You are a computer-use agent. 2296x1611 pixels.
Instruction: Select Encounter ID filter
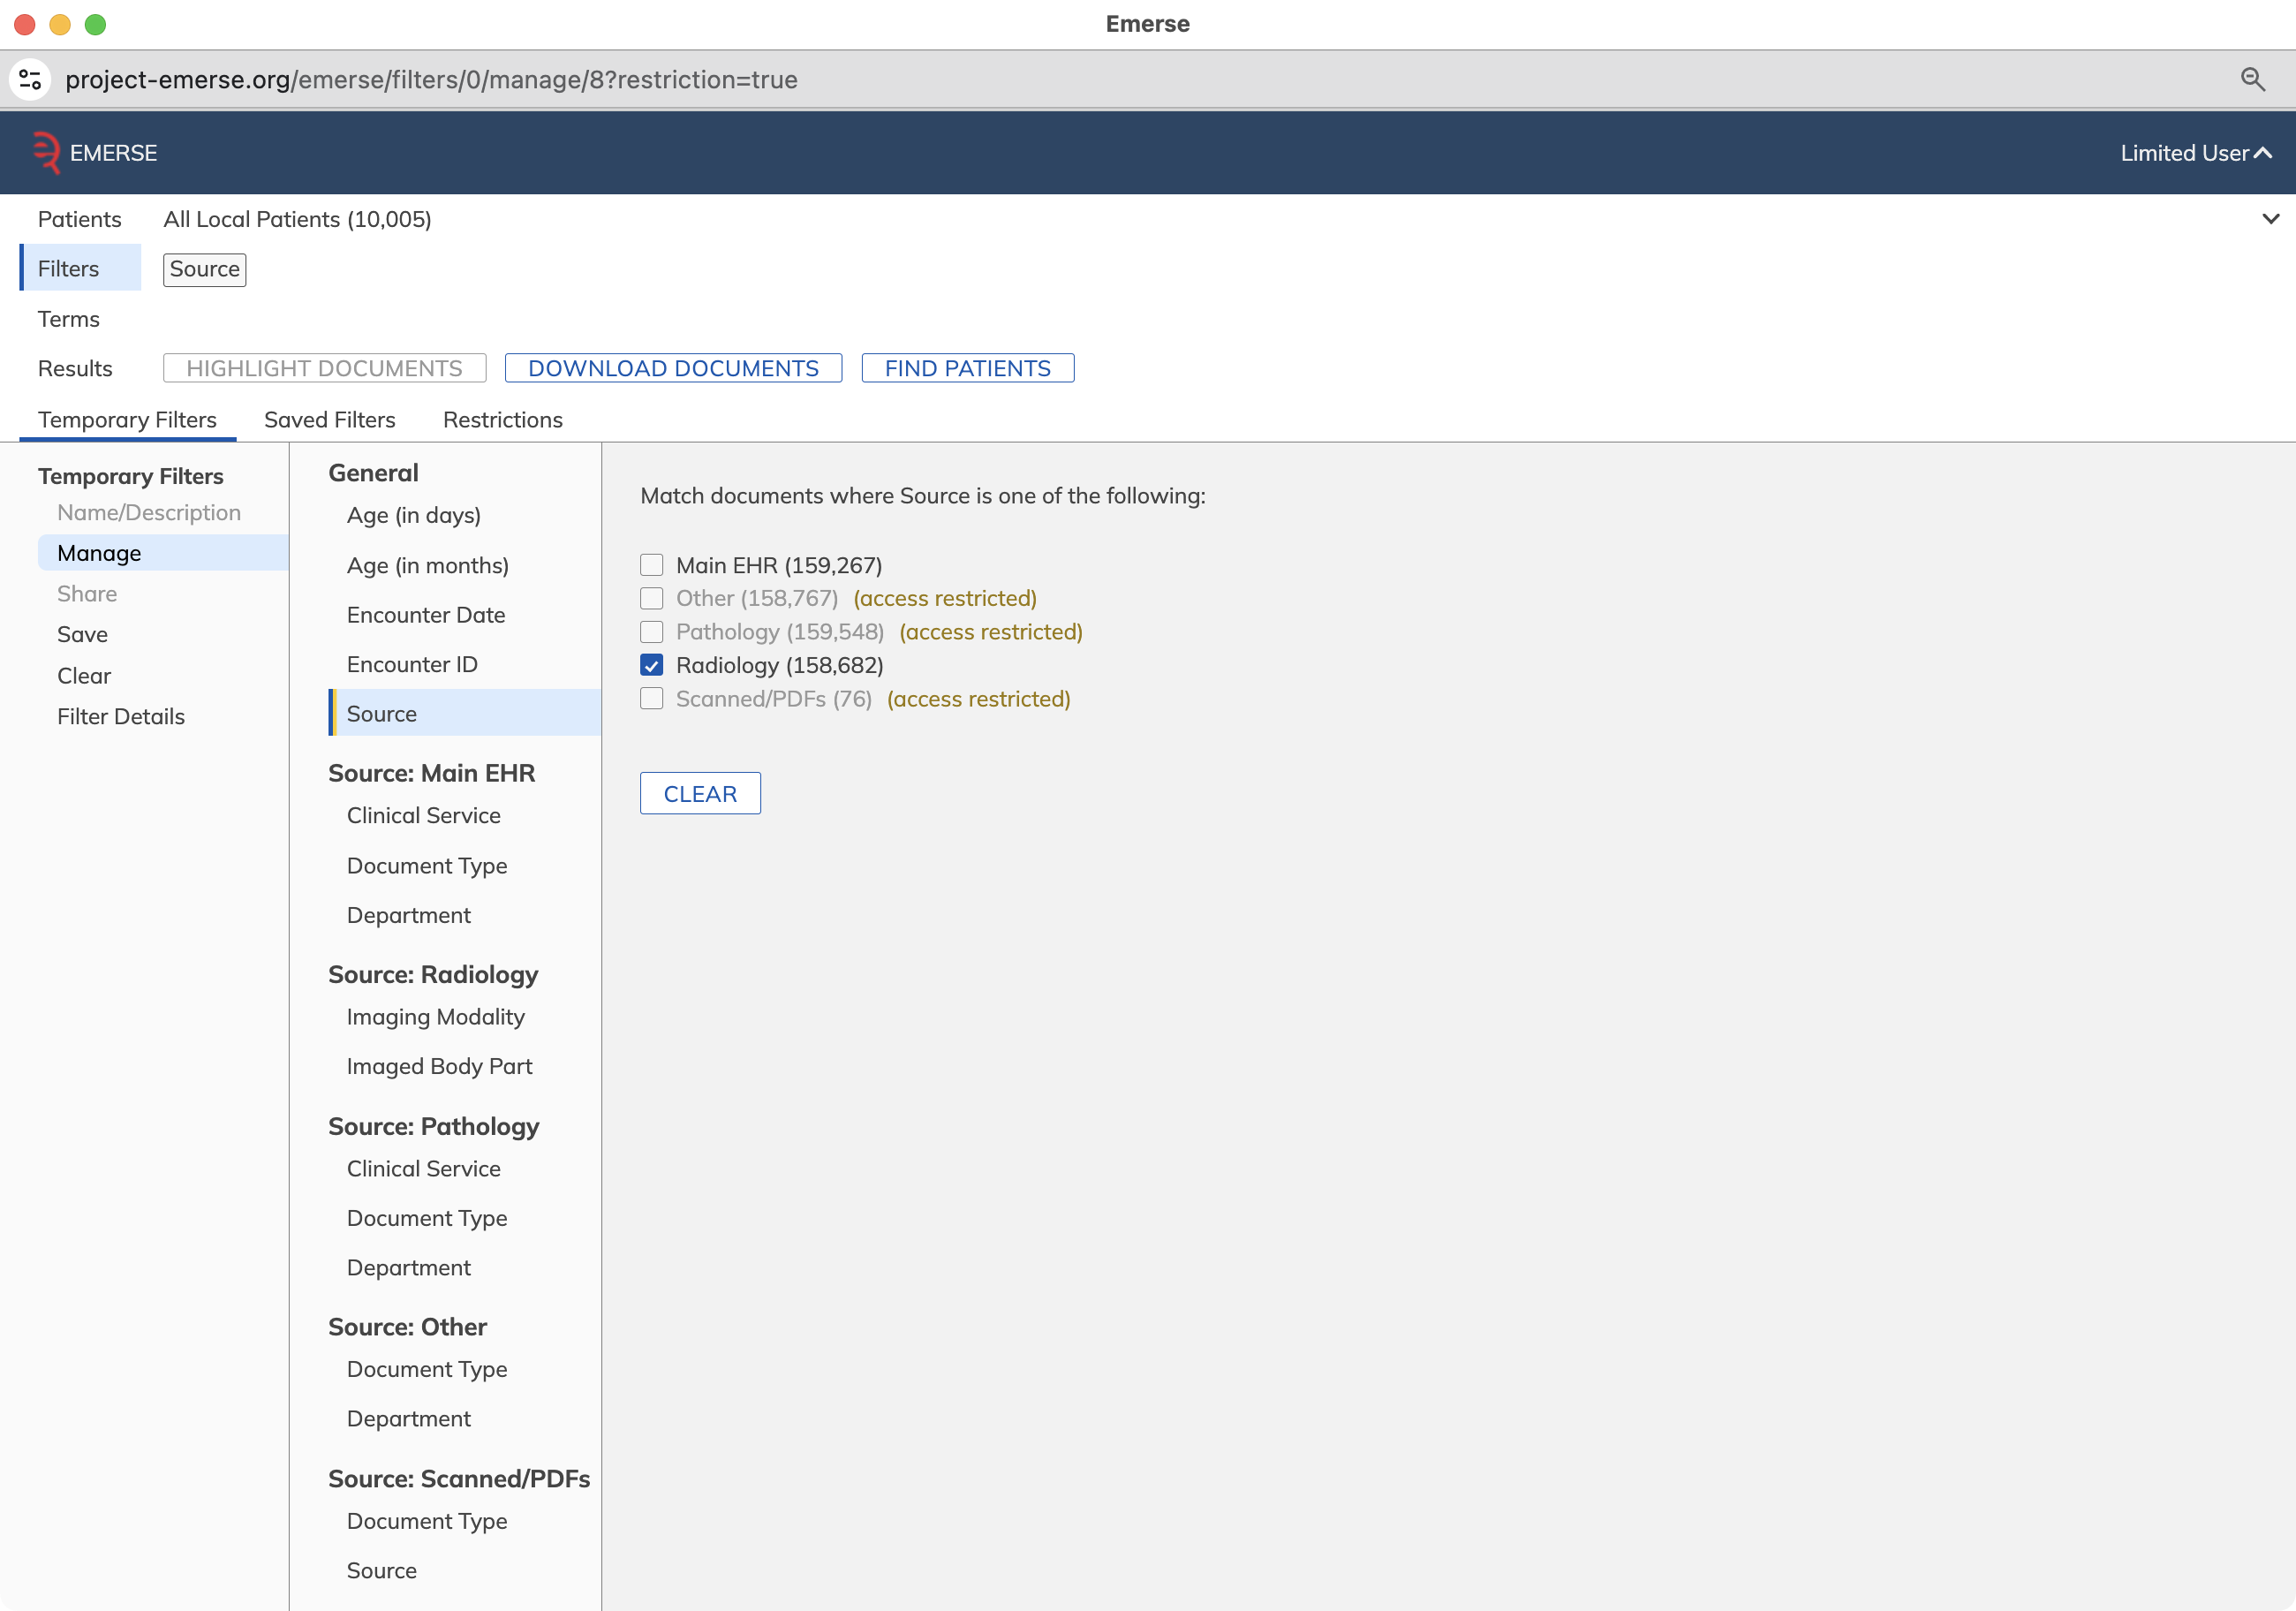click(x=412, y=664)
